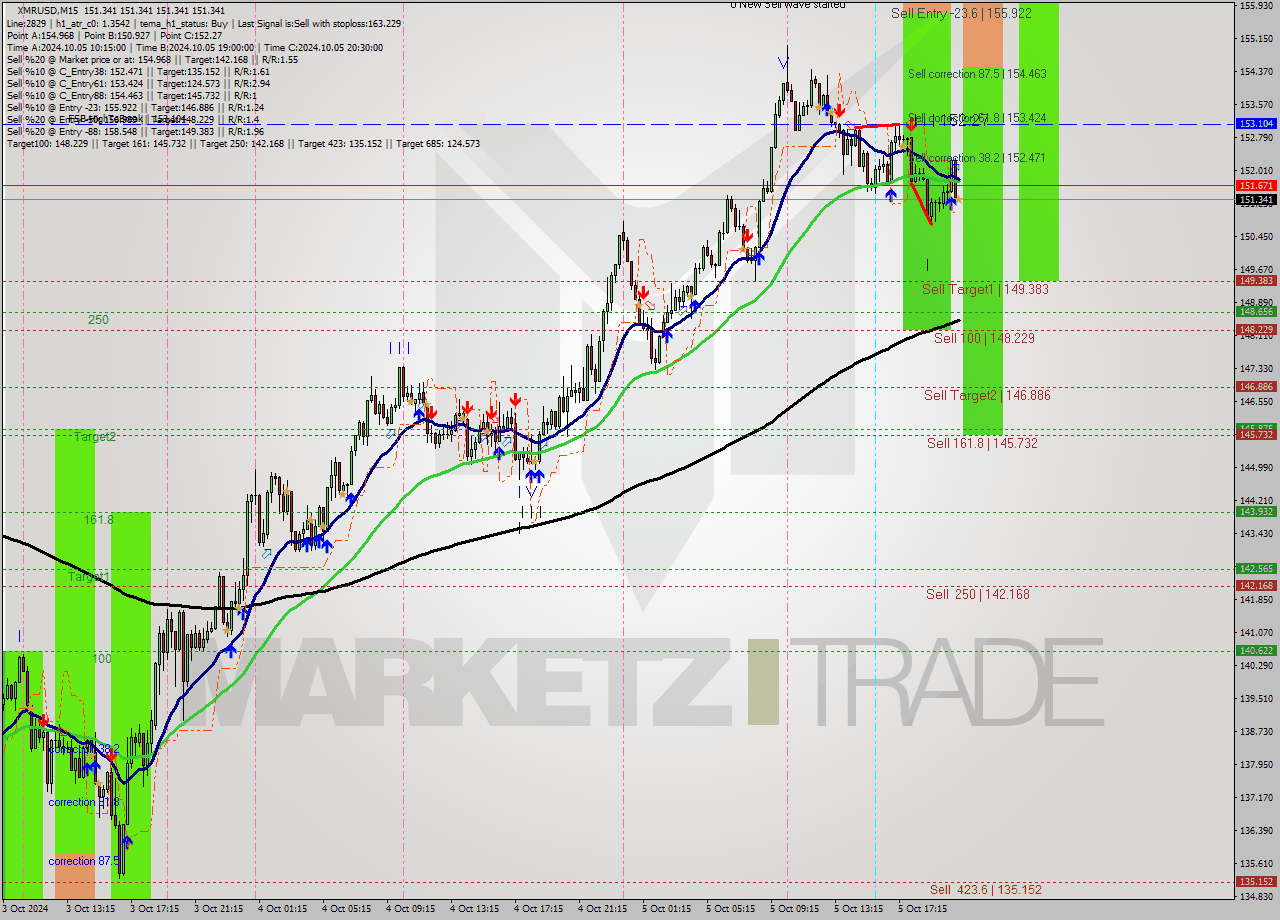Click 'Sell %20 @ Market price' line
Image resolution: width=1280 pixels, height=920 pixels.
152,59
